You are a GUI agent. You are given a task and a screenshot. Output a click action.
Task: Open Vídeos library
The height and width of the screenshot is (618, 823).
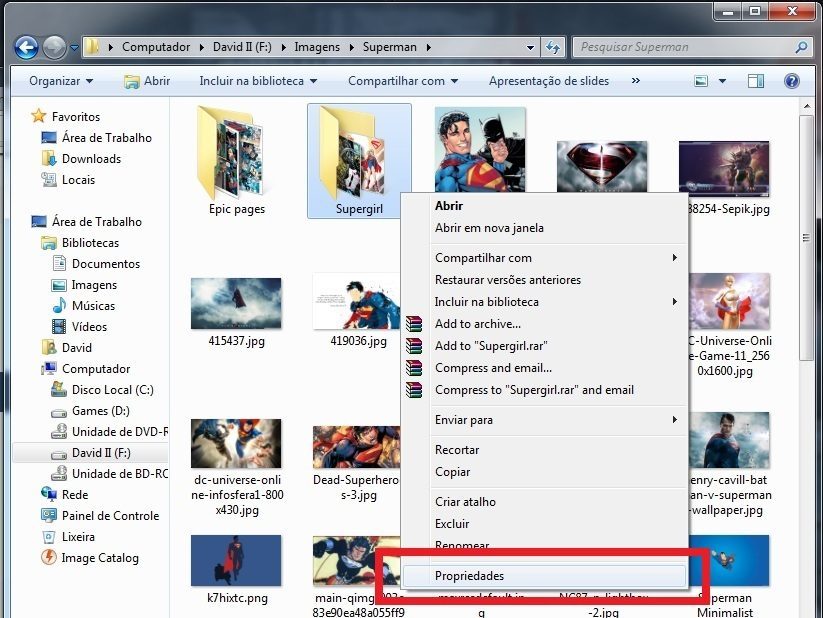coord(89,327)
